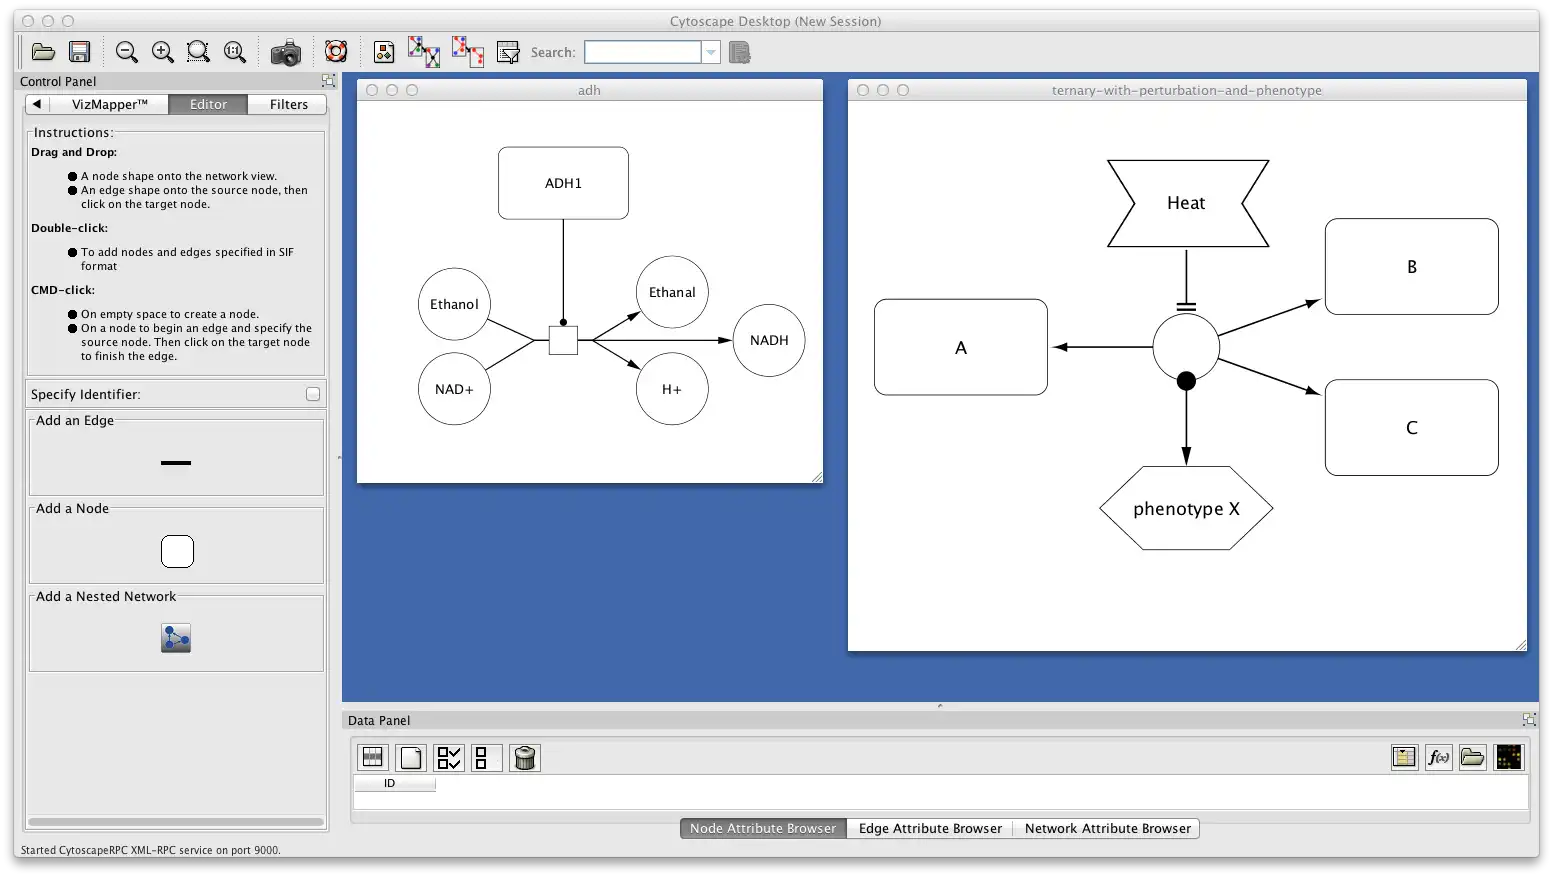Image resolution: width=1553 pixels, height=877 pixels.
Task: Click the left arrow beside VizMapper tab
Action: [37, 104]
